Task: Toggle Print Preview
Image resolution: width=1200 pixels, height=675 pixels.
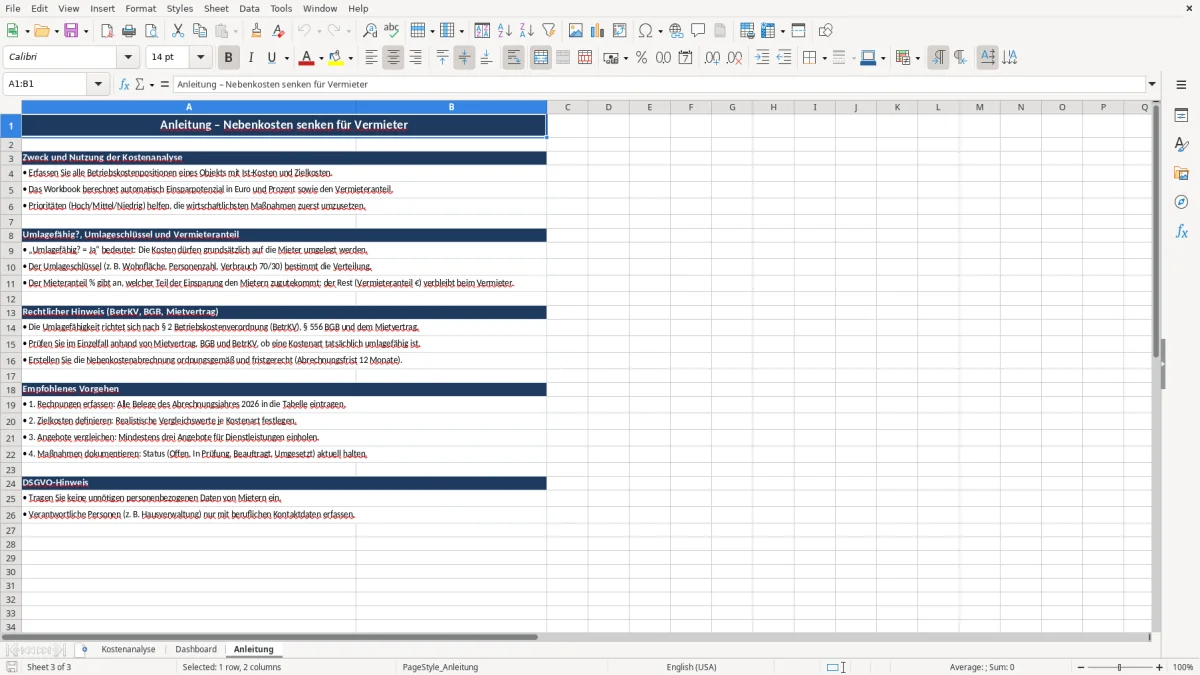Action: pos(151,31)
